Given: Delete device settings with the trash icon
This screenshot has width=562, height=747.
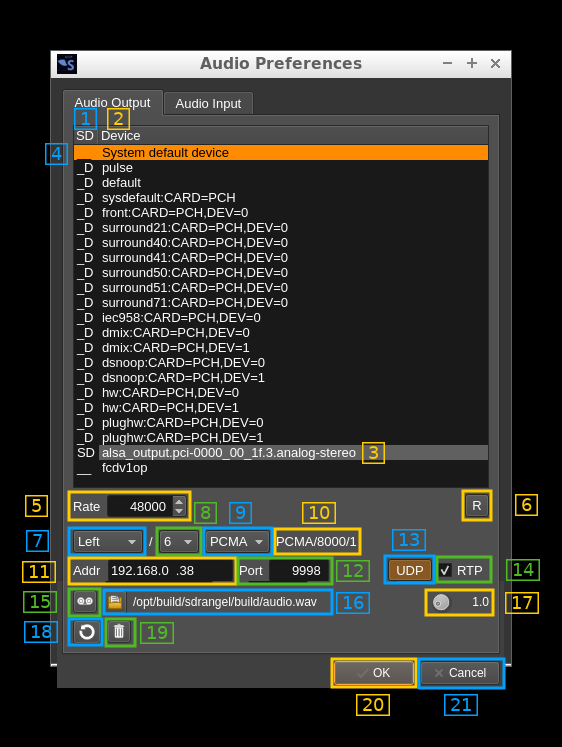Looking at the screenshot, I should coord(119,632).
